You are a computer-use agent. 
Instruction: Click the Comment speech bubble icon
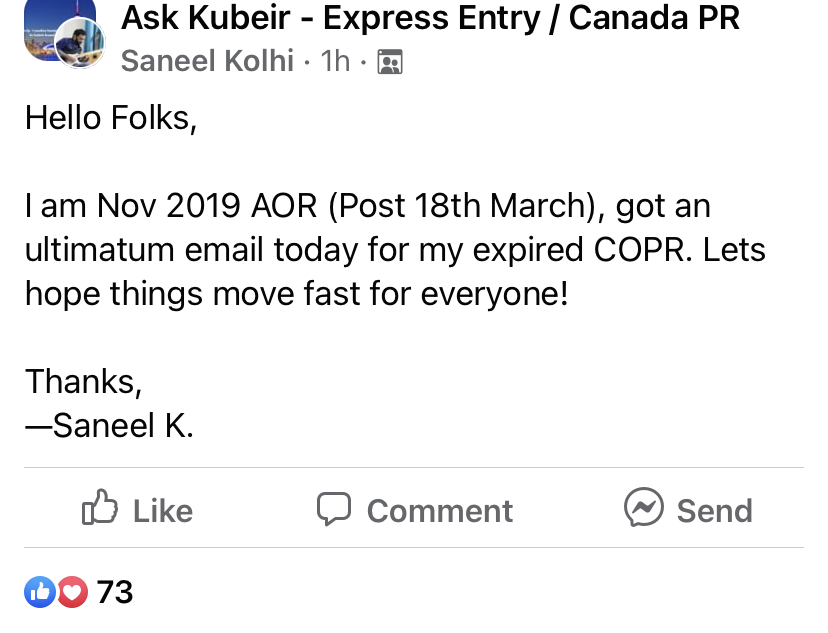(x=334, y=509)
